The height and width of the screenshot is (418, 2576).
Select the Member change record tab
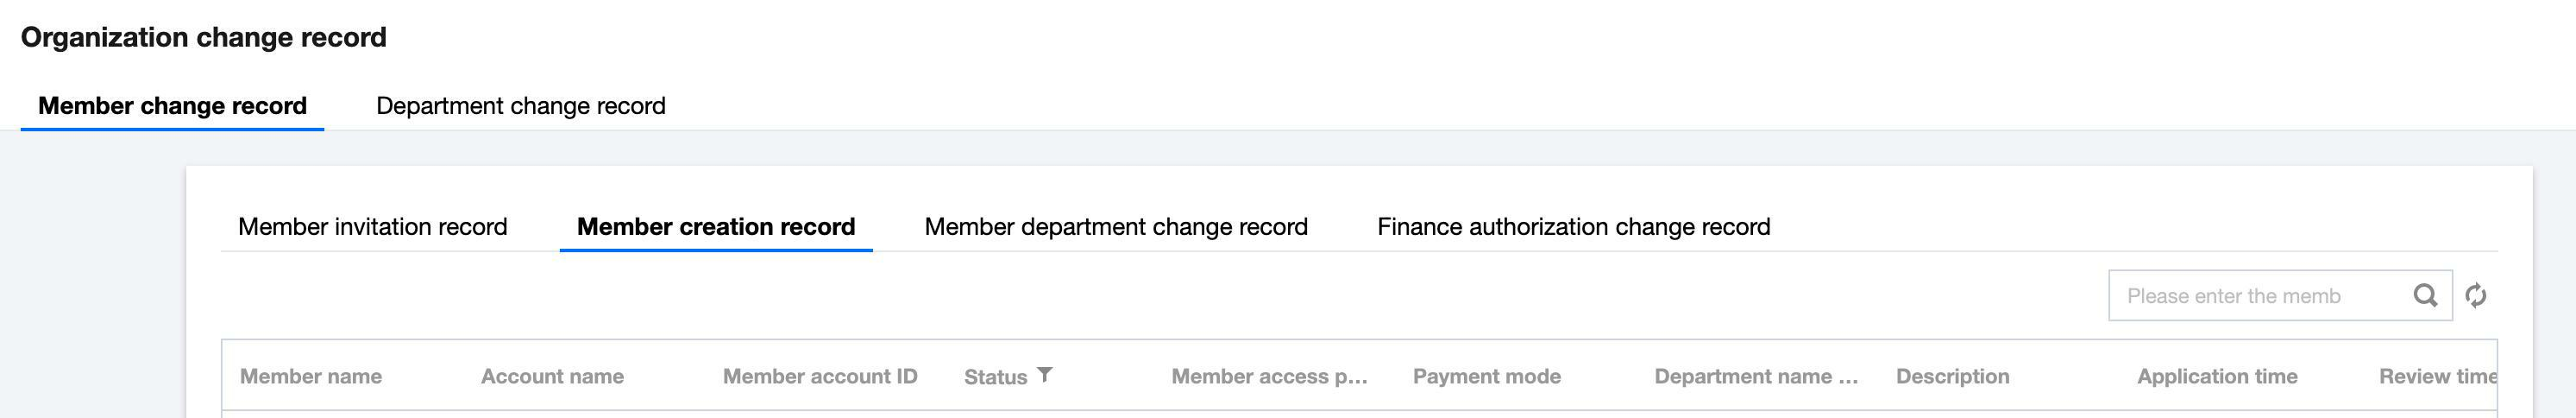pos(172,106)
